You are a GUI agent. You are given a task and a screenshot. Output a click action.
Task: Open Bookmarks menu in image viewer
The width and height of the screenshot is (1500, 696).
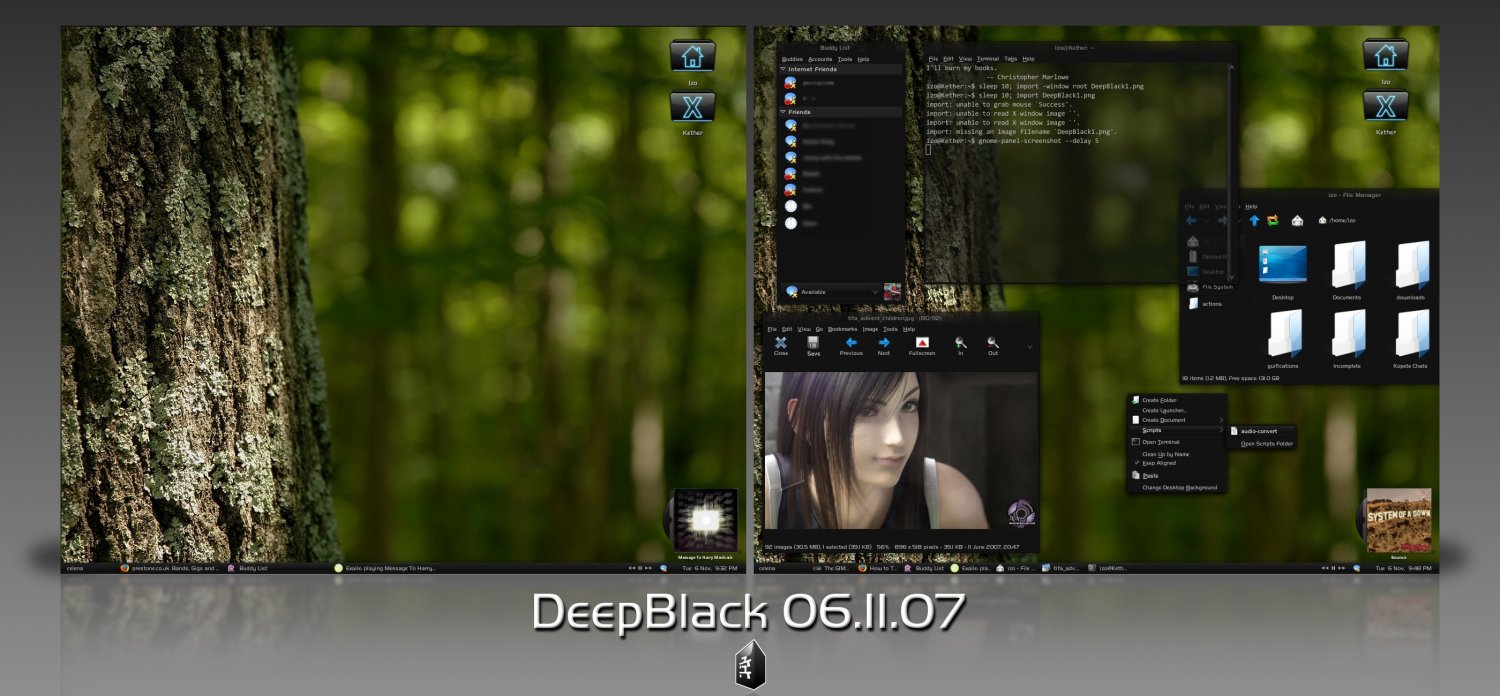tap(842, 329)
